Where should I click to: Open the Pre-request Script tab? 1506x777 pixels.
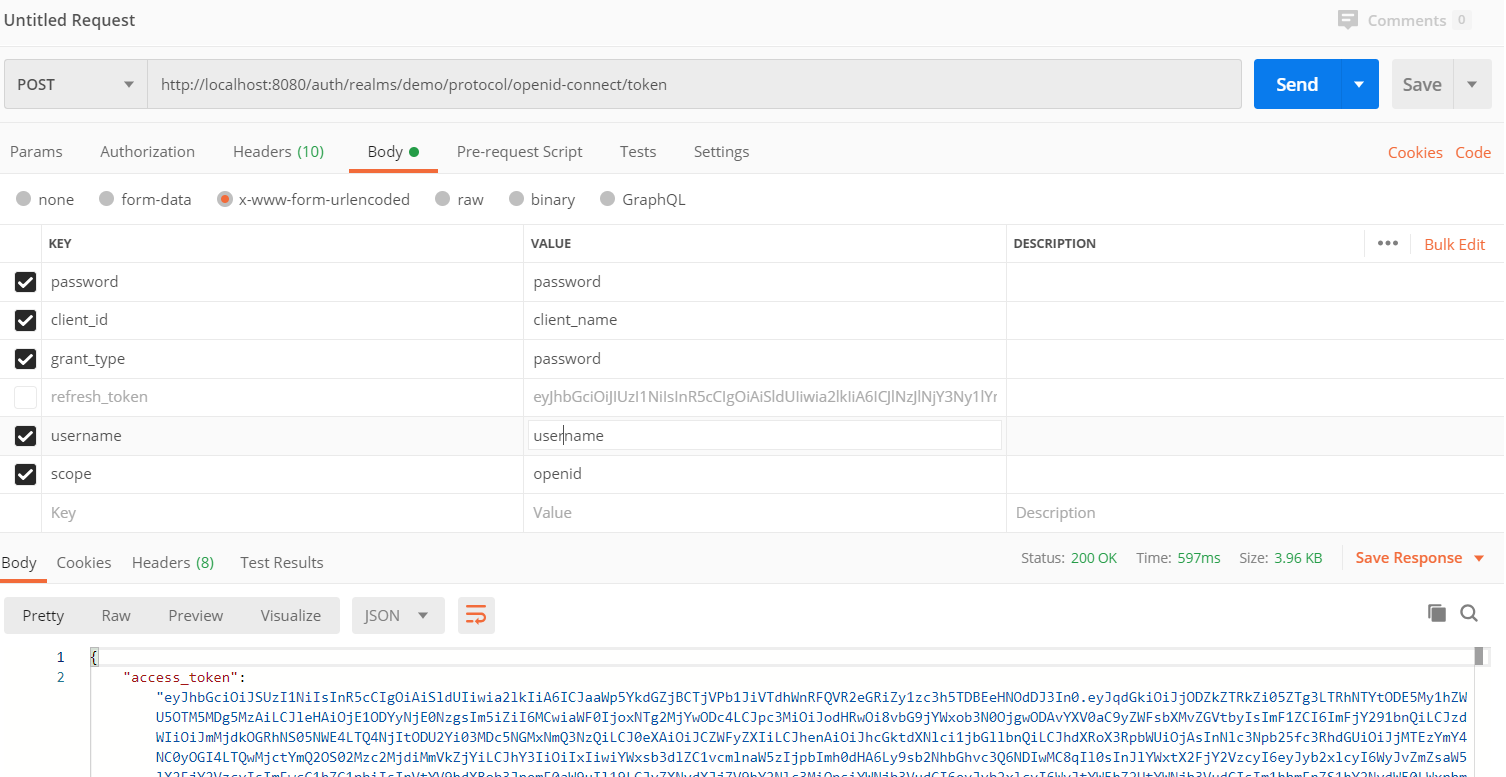point(520,152)
